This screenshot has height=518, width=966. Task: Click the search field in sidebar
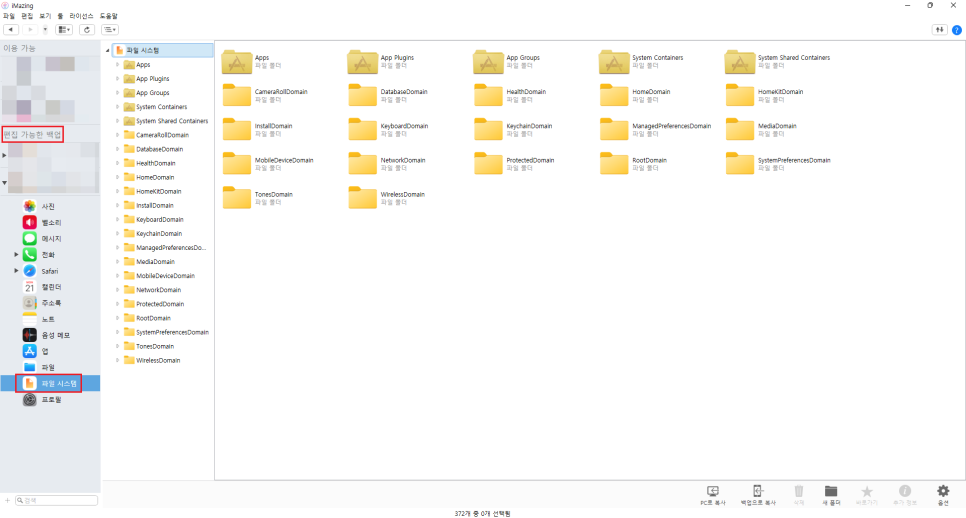[56, 501]
